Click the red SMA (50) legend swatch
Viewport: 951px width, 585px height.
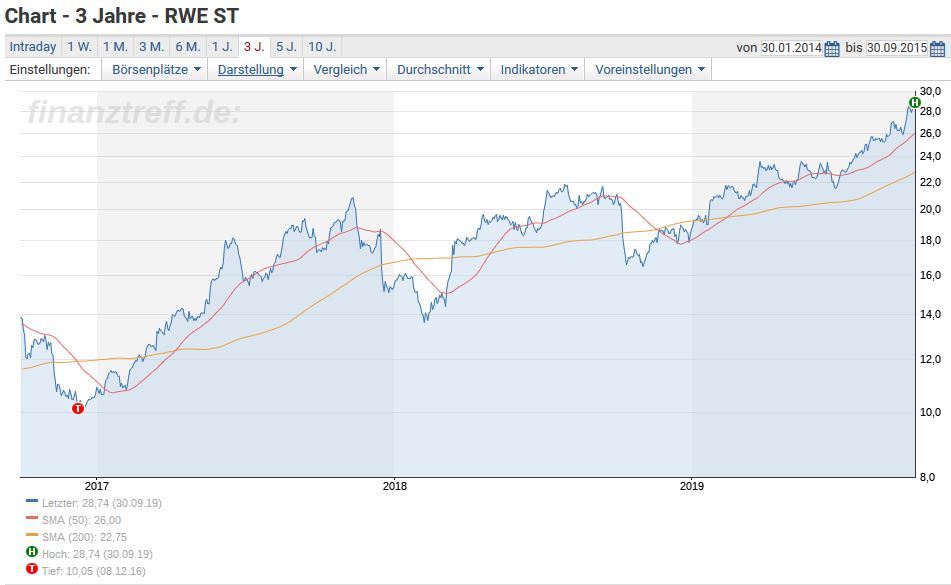click(32, 518)
